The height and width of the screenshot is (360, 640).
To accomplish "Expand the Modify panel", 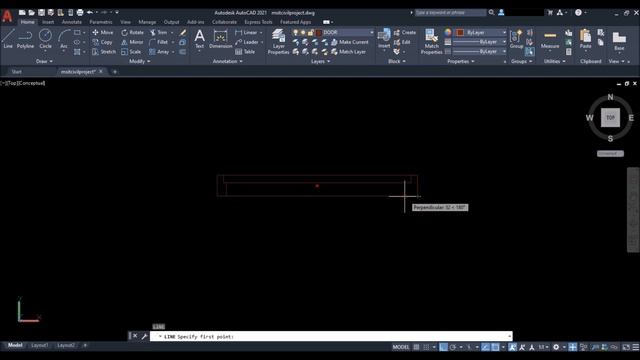I will pos(140,61).
